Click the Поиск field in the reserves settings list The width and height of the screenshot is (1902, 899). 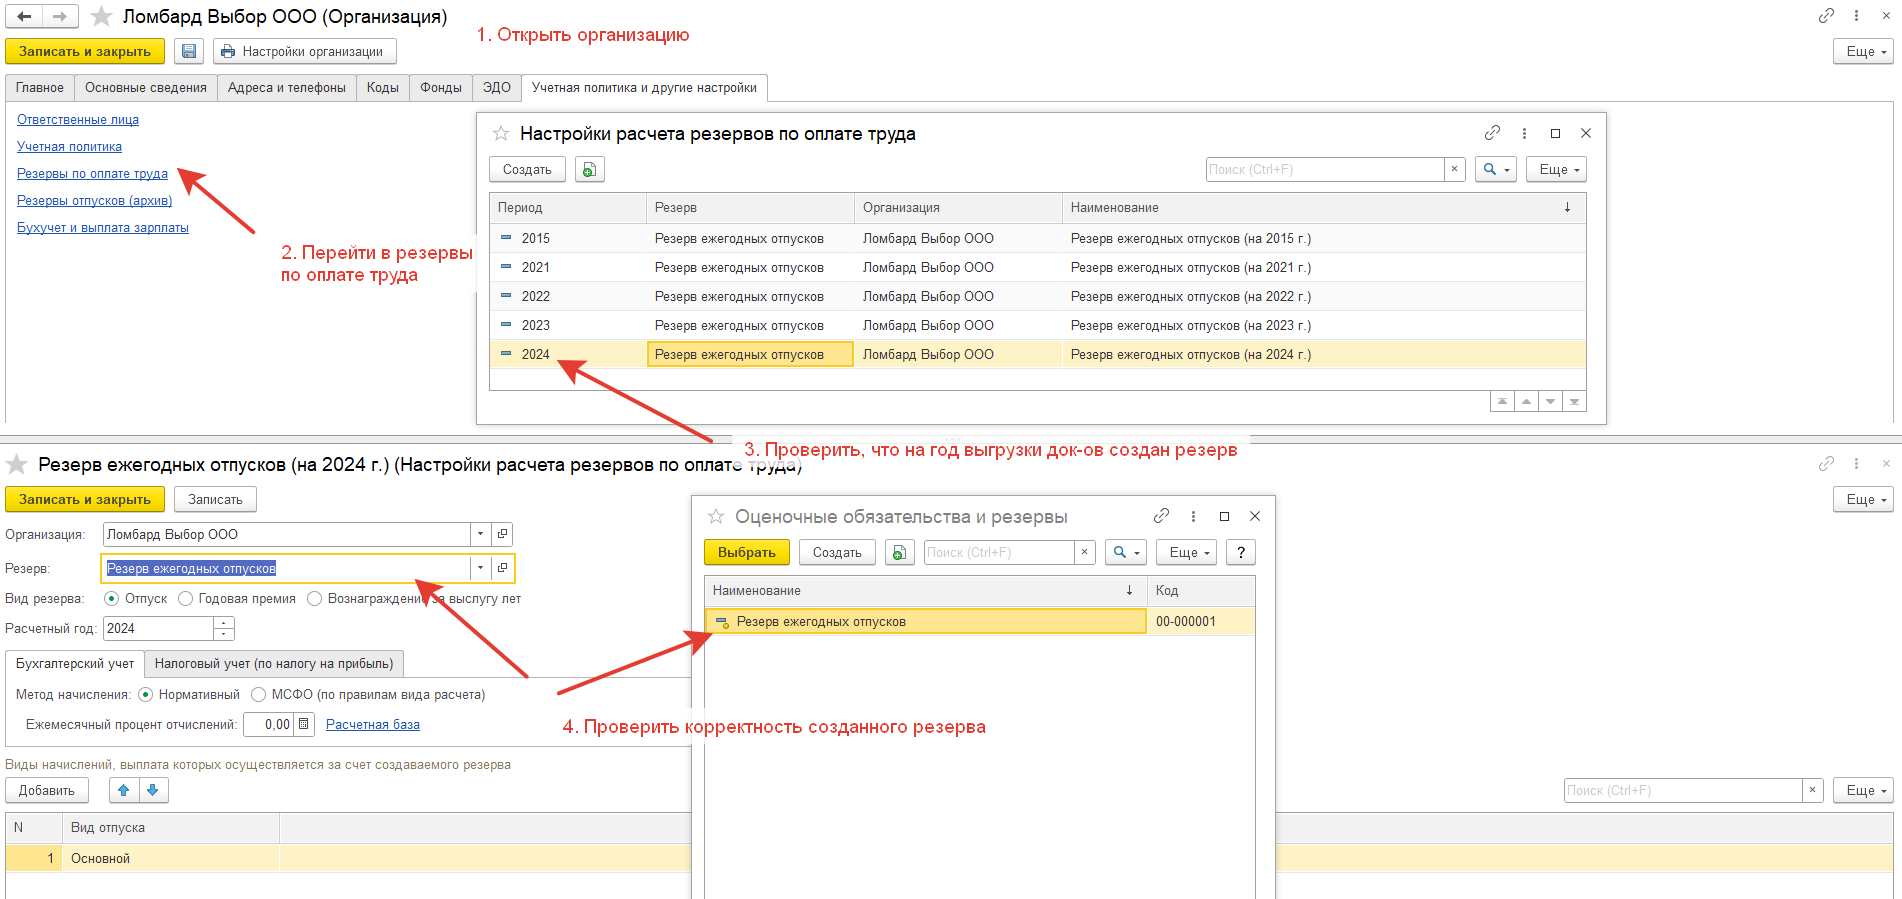coord(1325,170)
